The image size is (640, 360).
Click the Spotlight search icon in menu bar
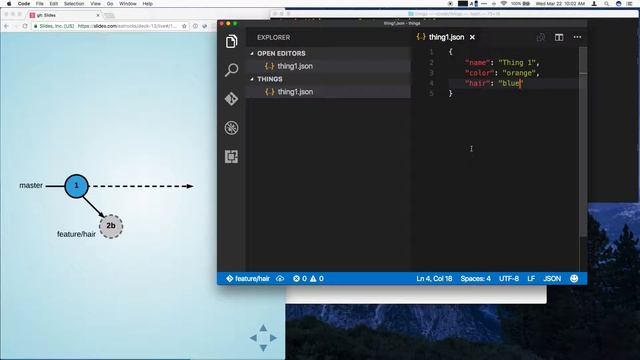607,4
